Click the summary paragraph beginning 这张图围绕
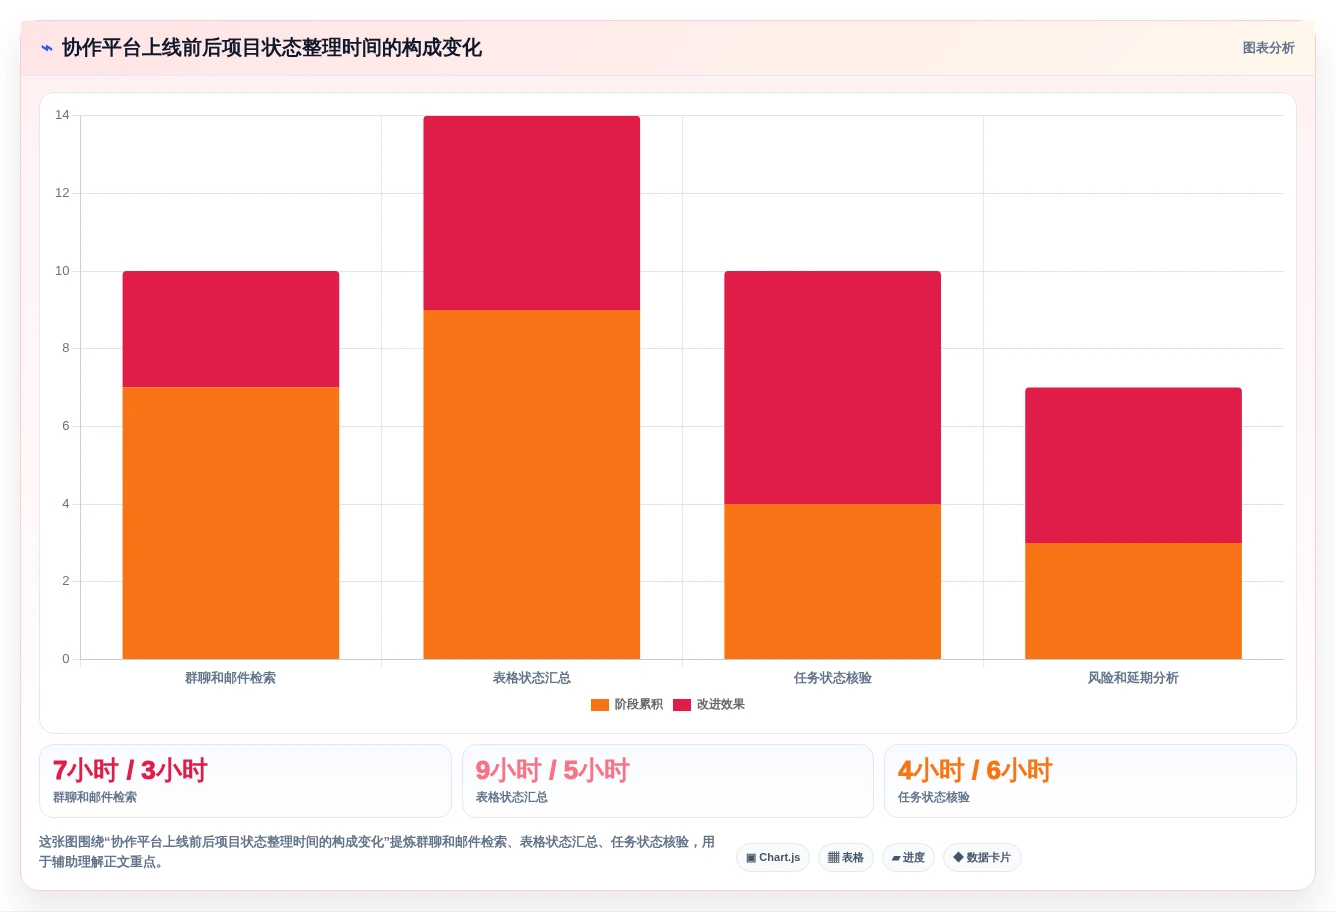Viewport: 1336px width, 912px height. point(377,852)
